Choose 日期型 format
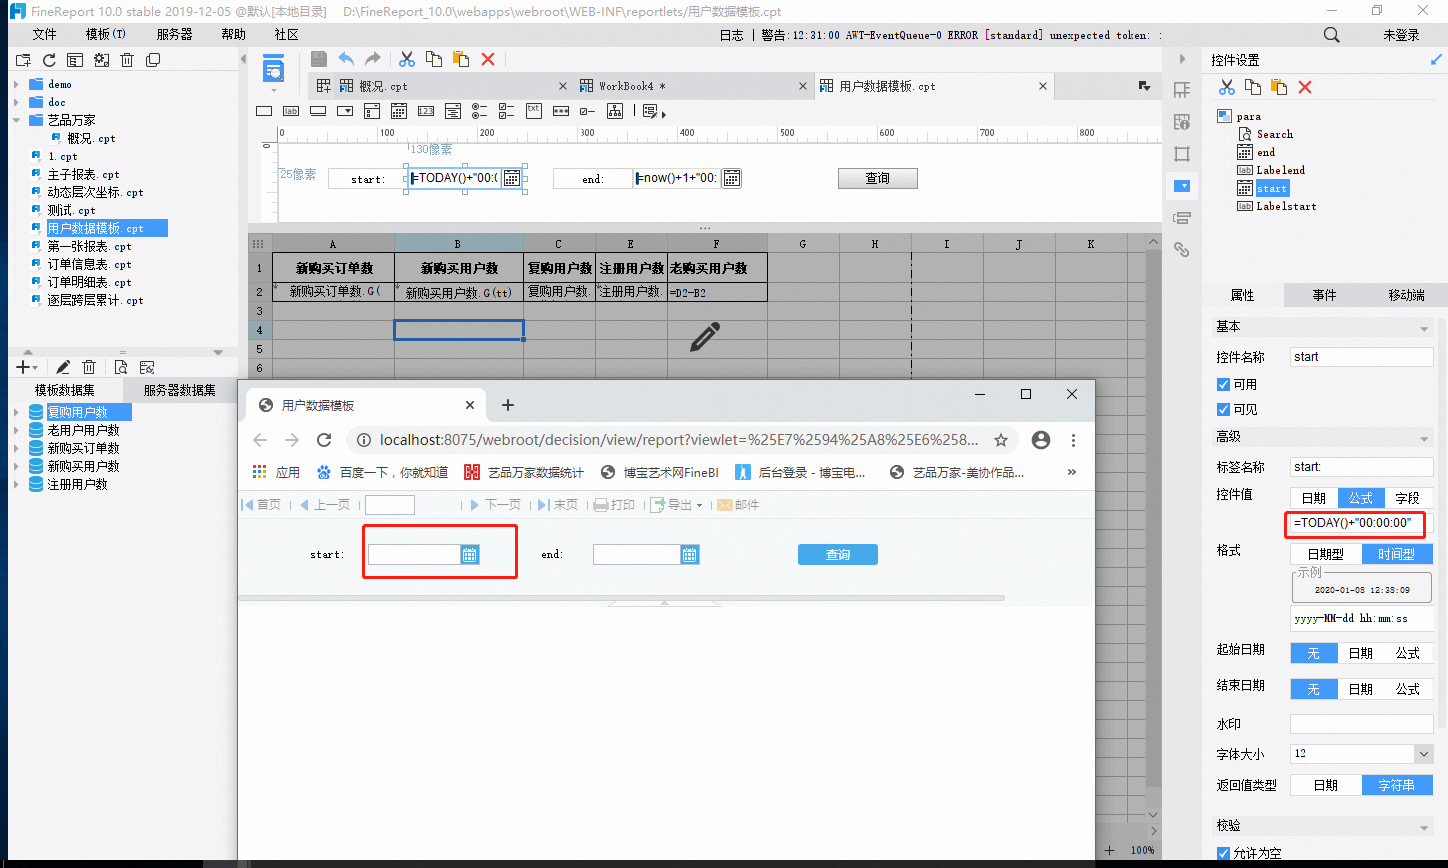The width and height of the screenshot is (1448, 868). point(1326,554)
